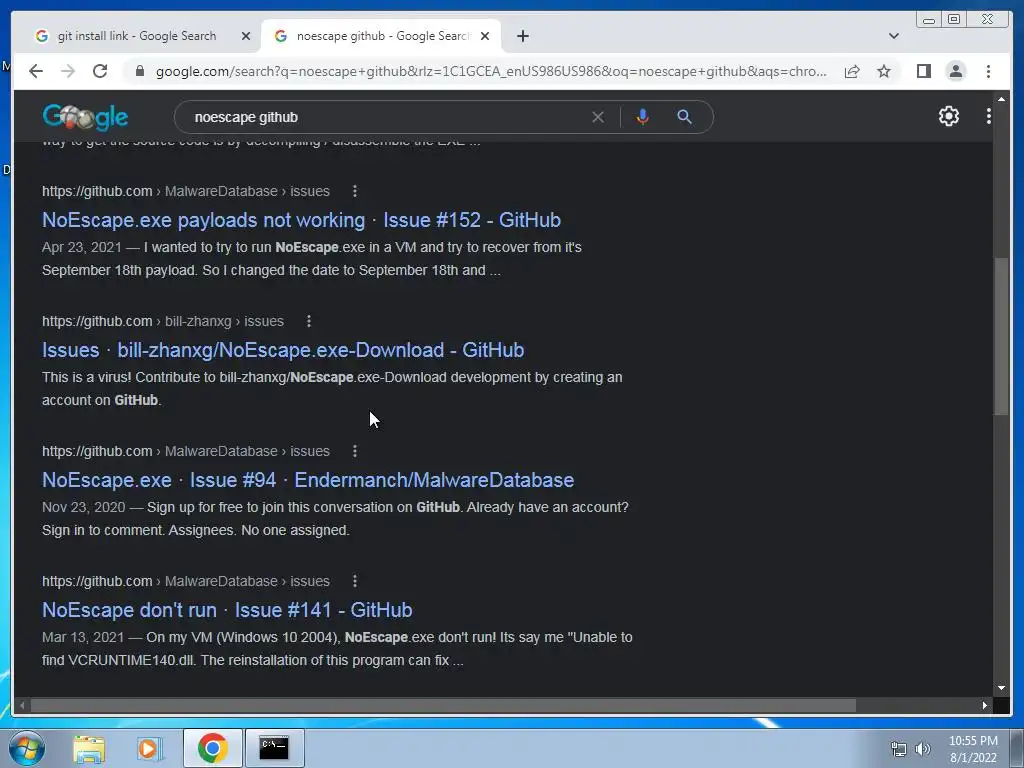
Task: Open the Windows Start menu
Action: pyautogui.click(x=27, y=748)
